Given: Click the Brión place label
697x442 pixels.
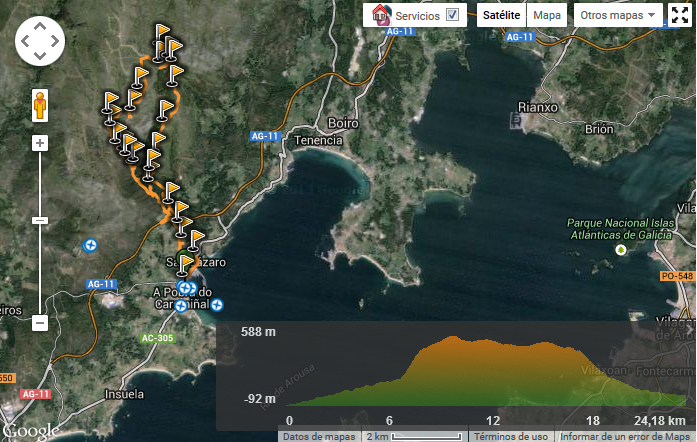Looking at the screenshot, I should point(599,129).
